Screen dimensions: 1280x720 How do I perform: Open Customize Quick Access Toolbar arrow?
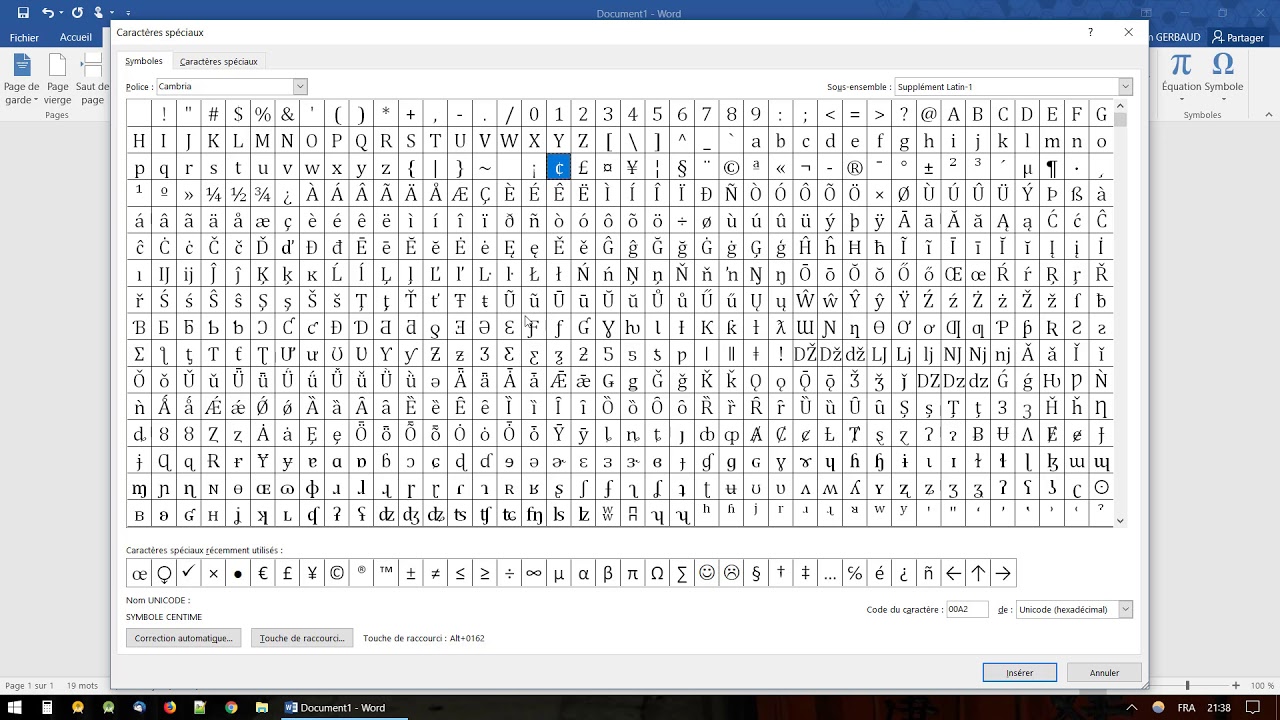pos(128,13)
